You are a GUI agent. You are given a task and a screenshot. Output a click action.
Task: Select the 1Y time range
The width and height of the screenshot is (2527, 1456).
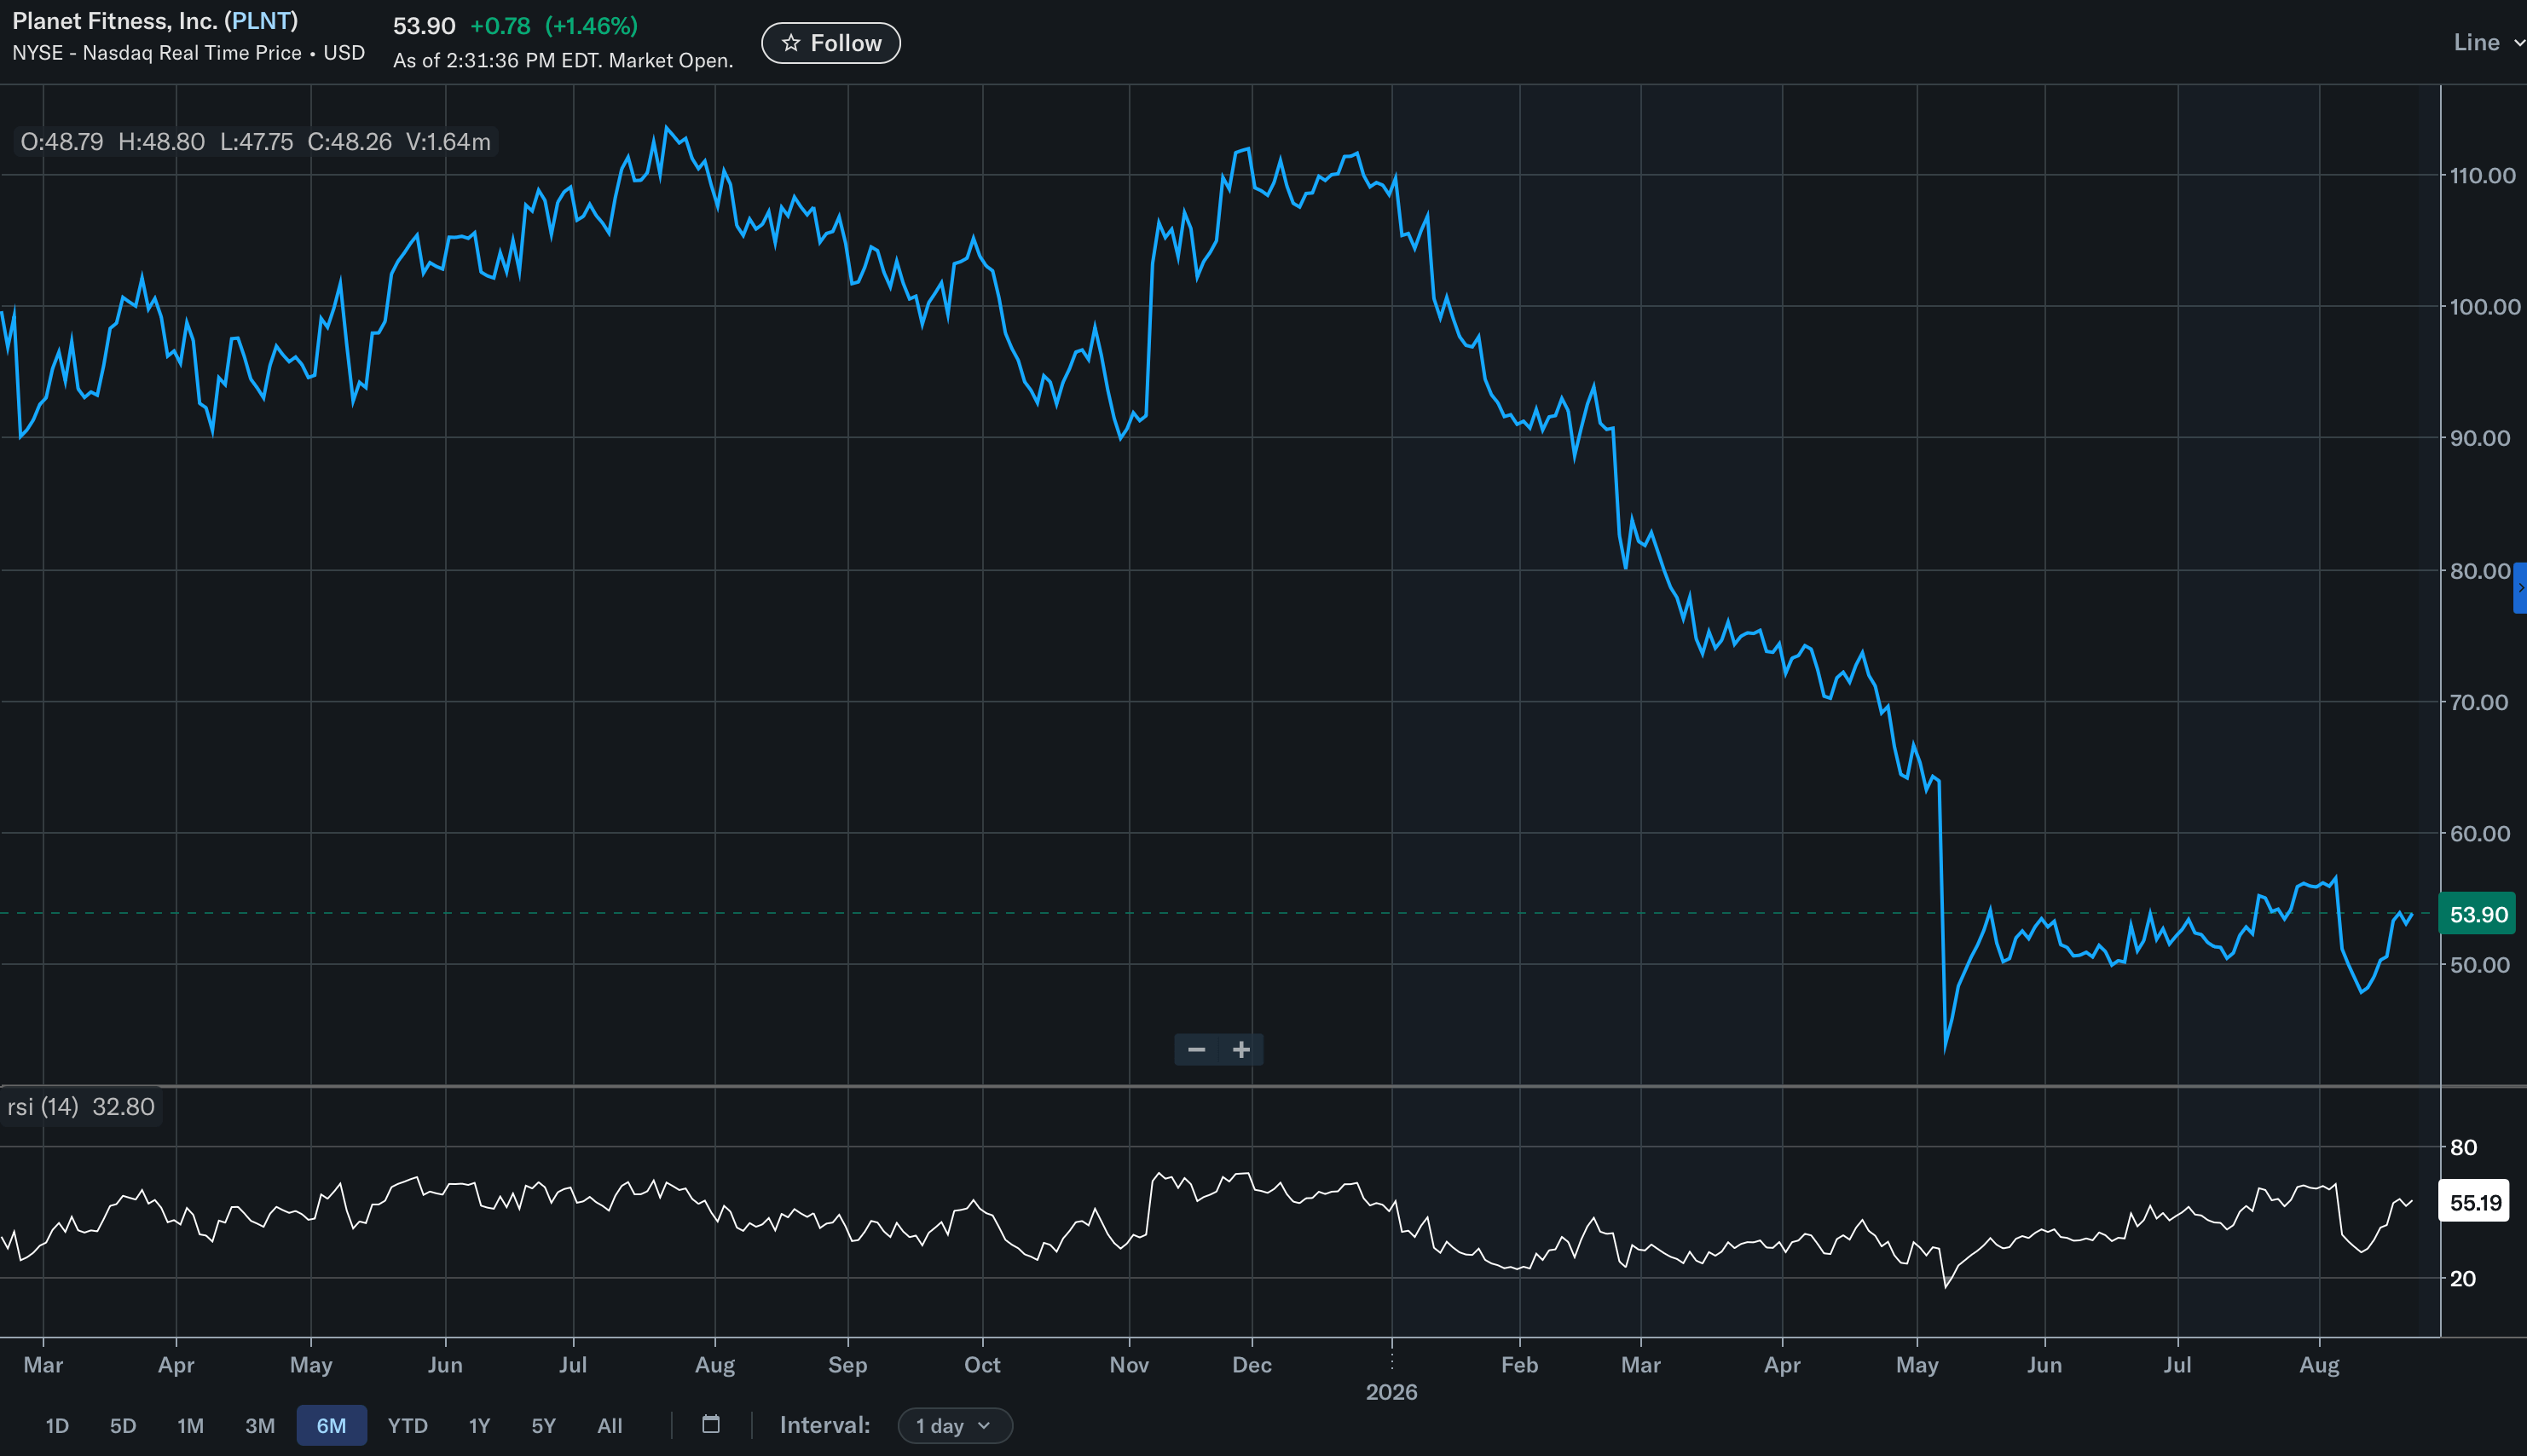480,1425
